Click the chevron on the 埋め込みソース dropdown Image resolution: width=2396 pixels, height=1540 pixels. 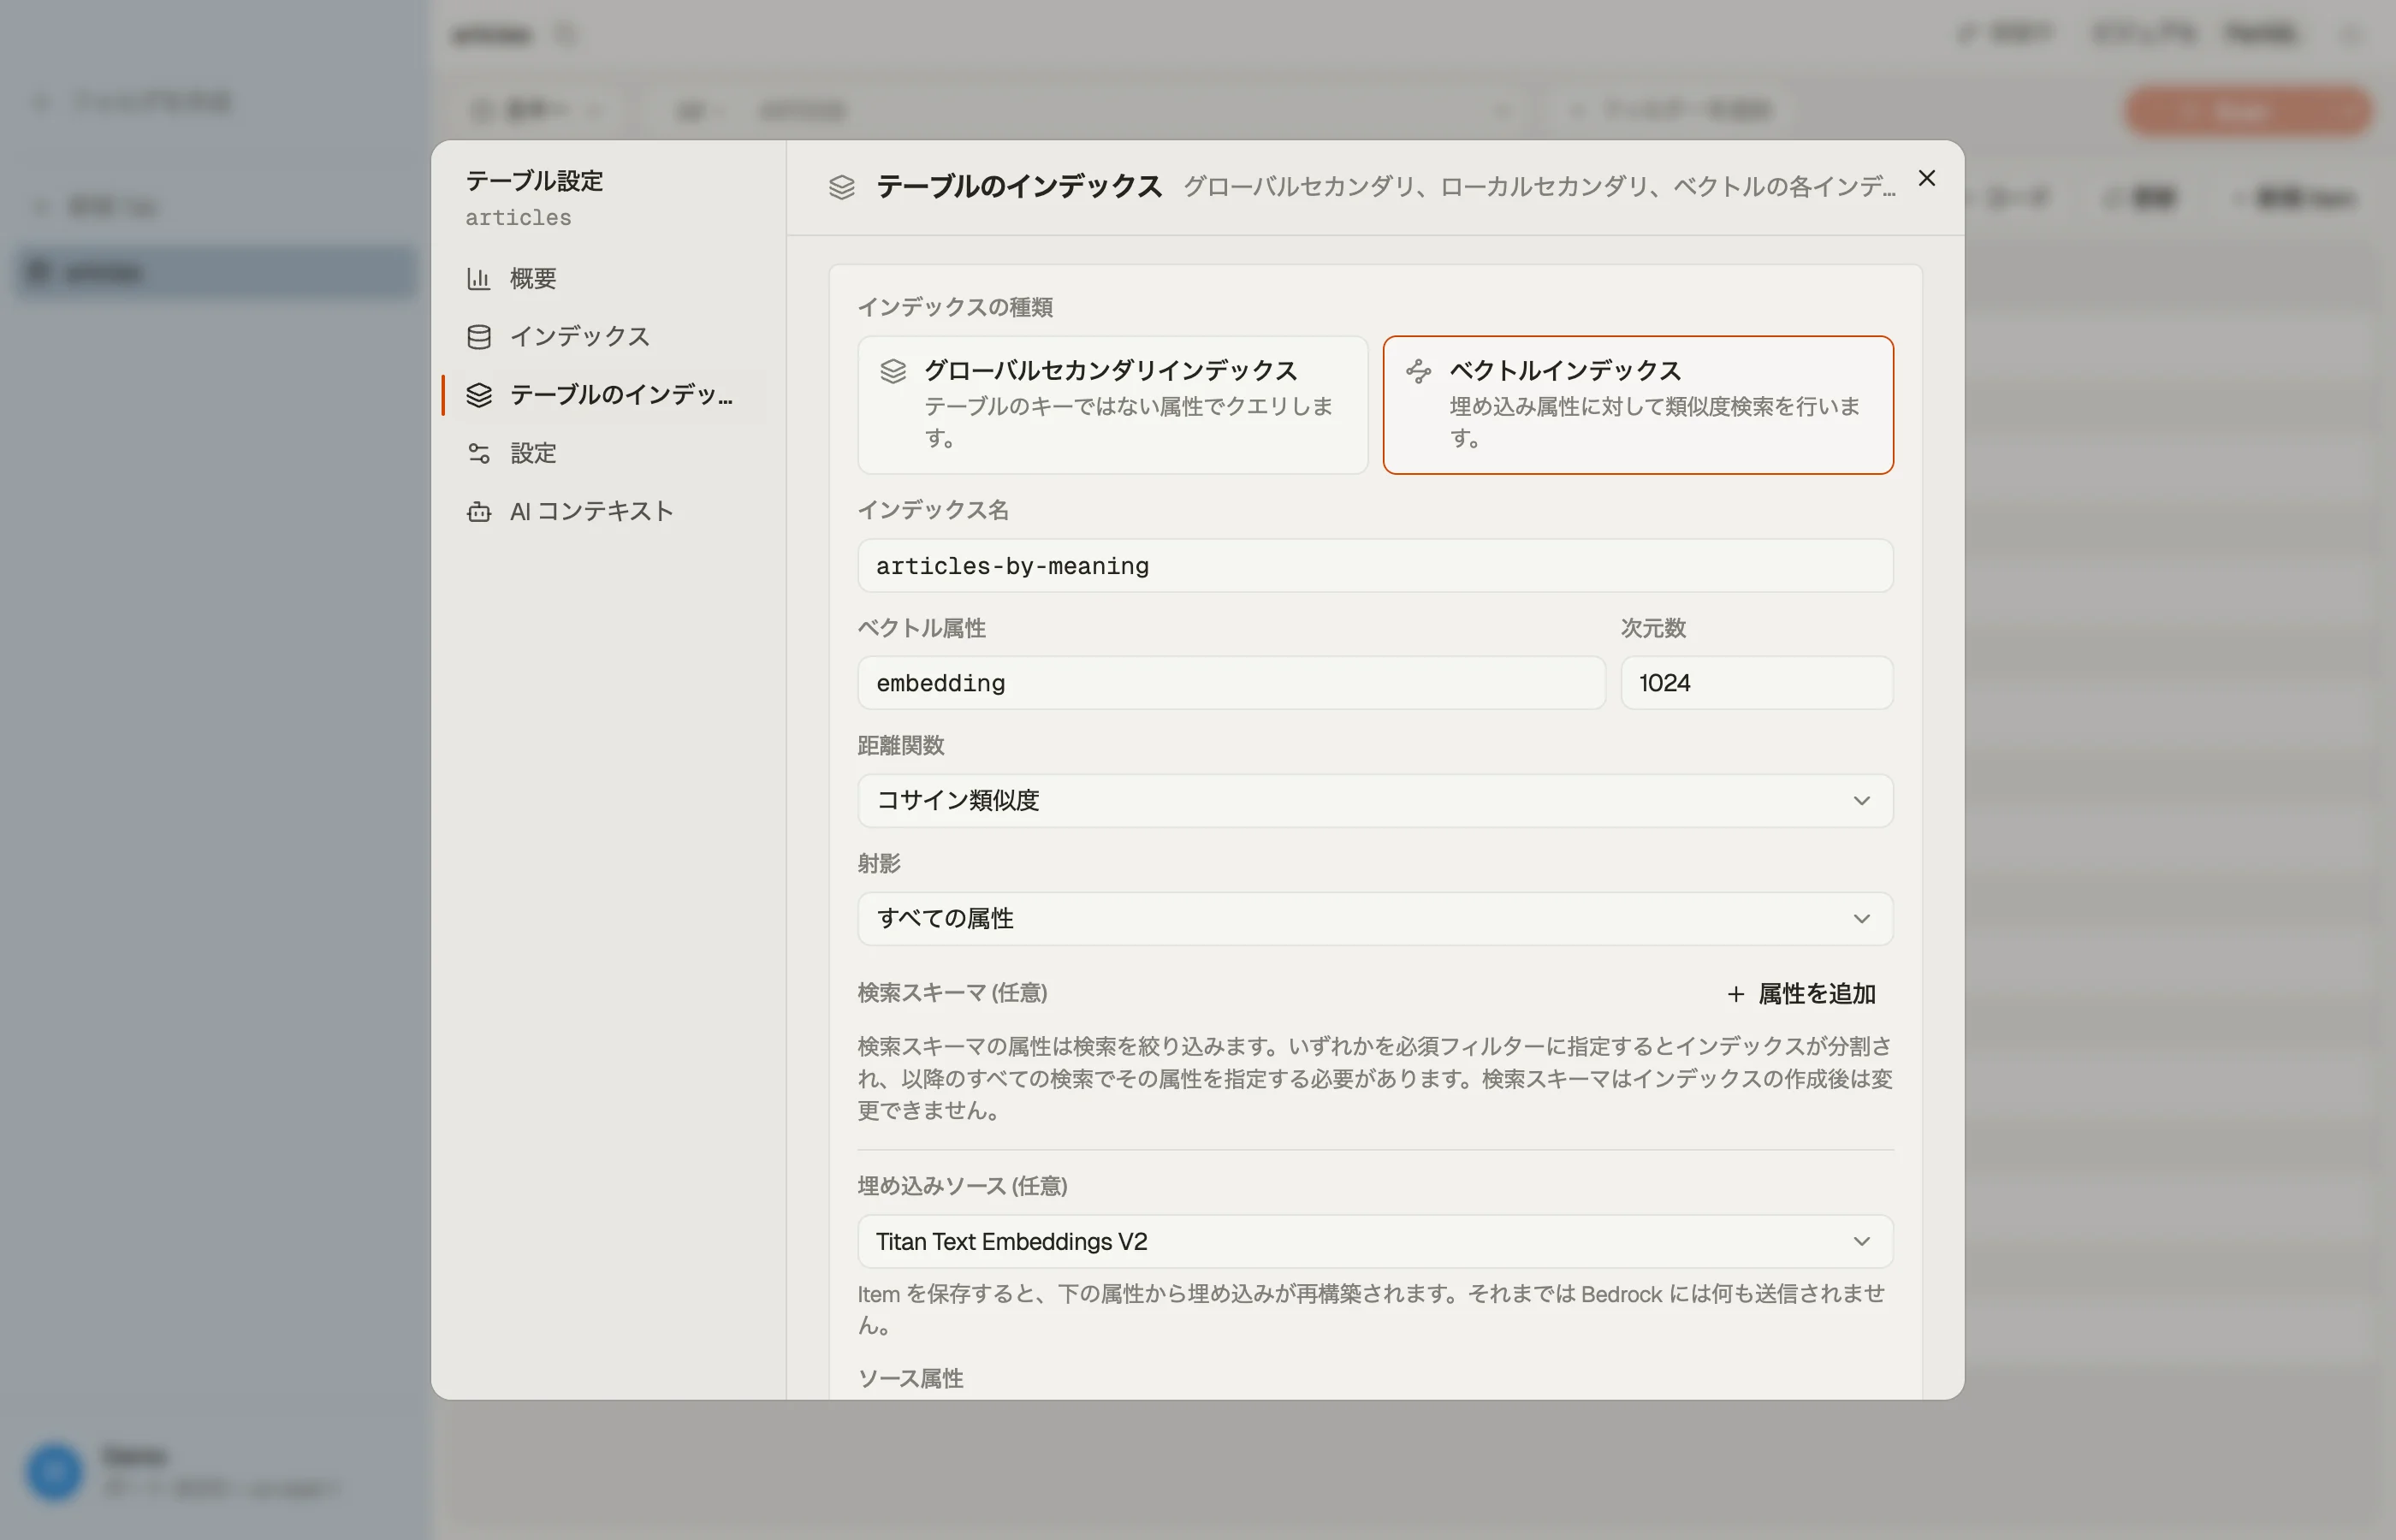tap(1861, 1241)
